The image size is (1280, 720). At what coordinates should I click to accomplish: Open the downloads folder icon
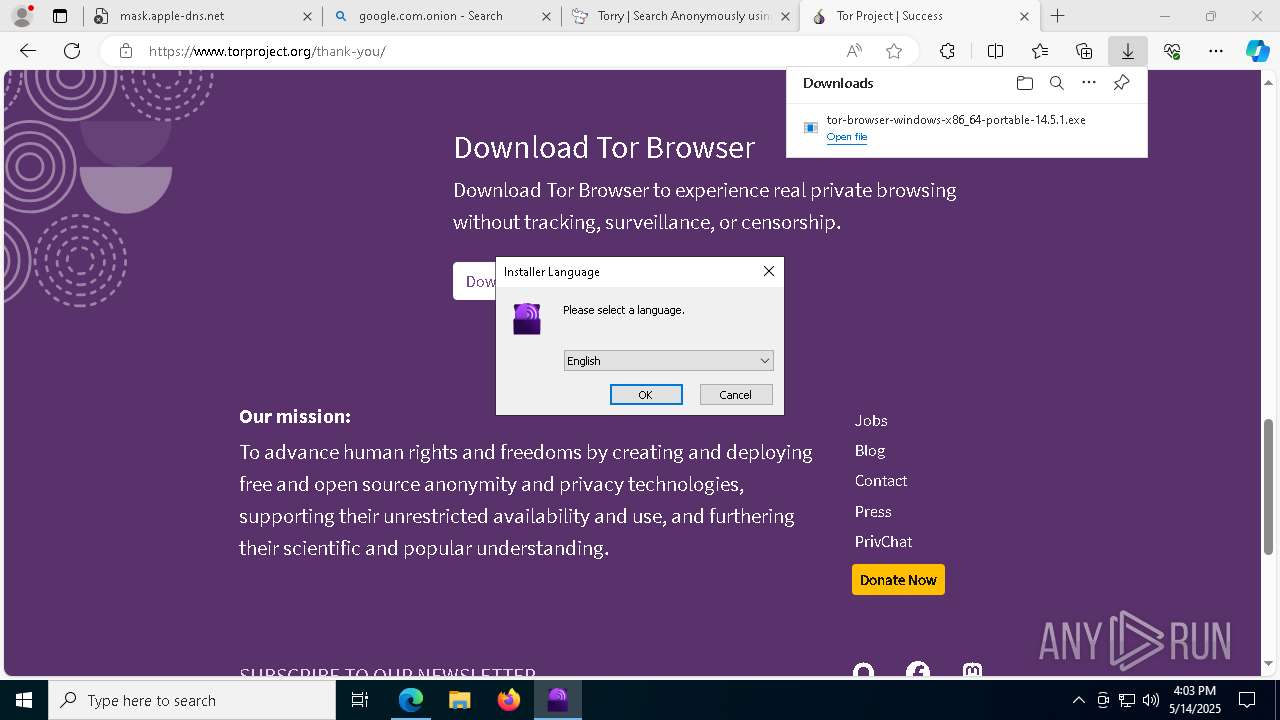click(1024, 83)
